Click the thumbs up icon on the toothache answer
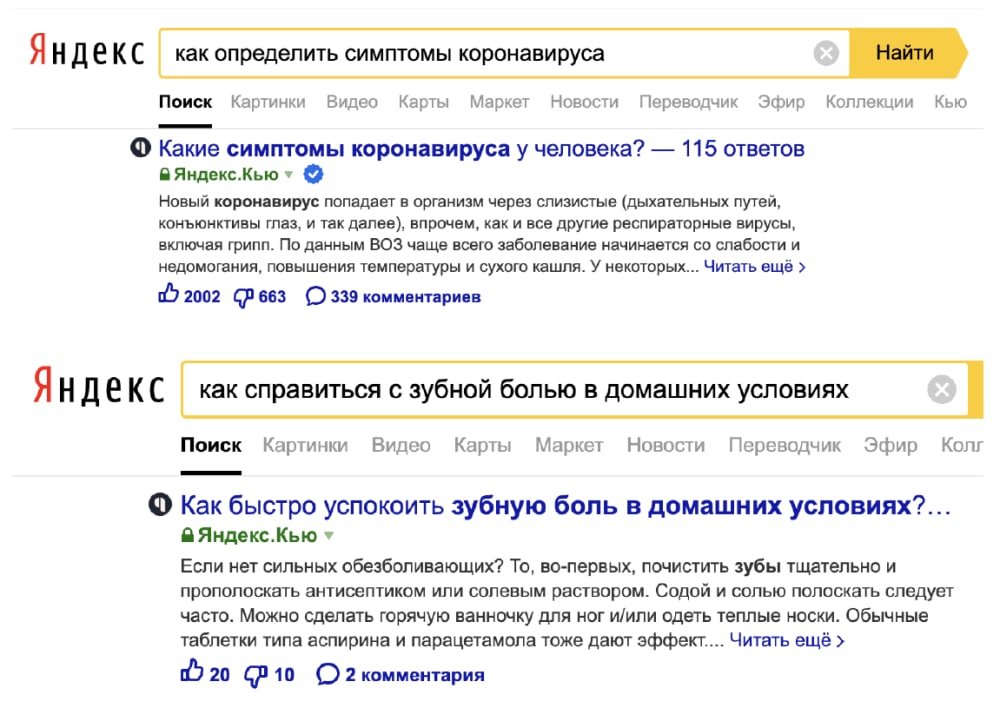The width and height of the screenshot is (1000, 708). 191,673
